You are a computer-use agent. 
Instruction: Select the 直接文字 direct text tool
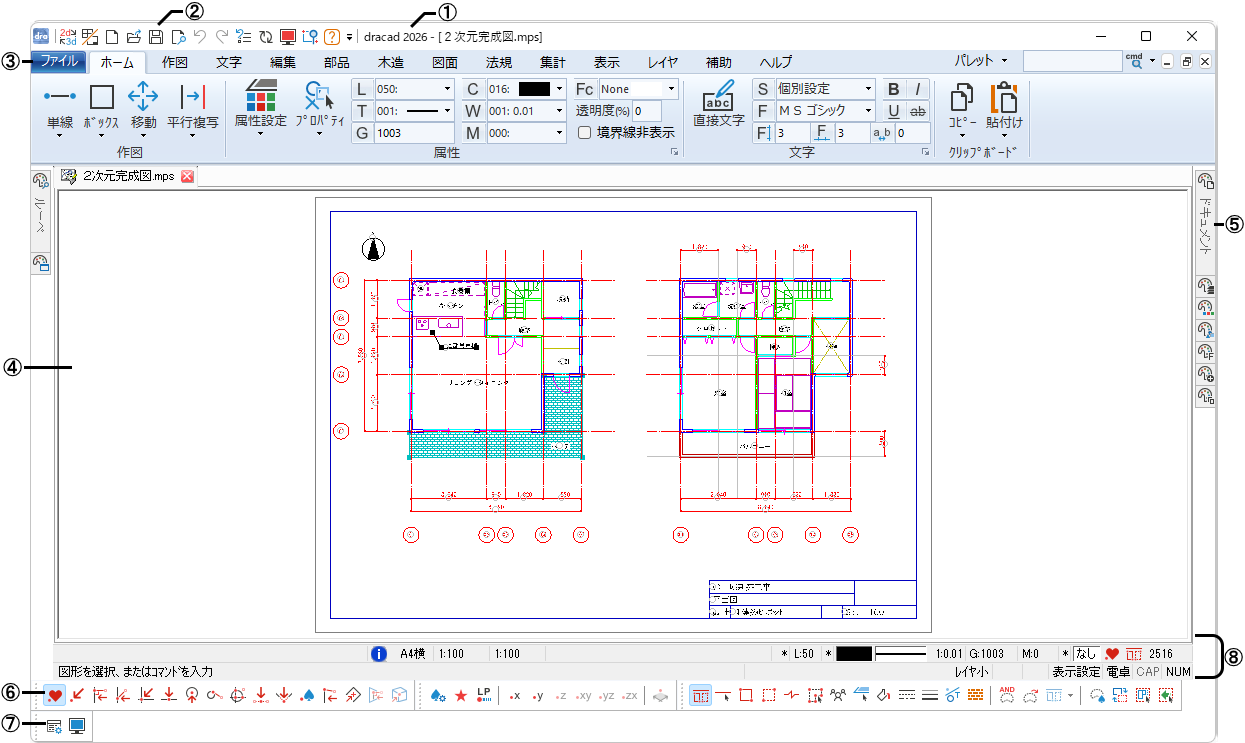718,103
